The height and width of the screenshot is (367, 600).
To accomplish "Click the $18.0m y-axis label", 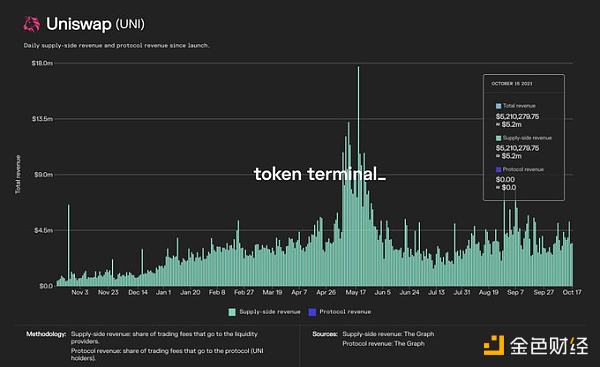I will click(42, 63).
